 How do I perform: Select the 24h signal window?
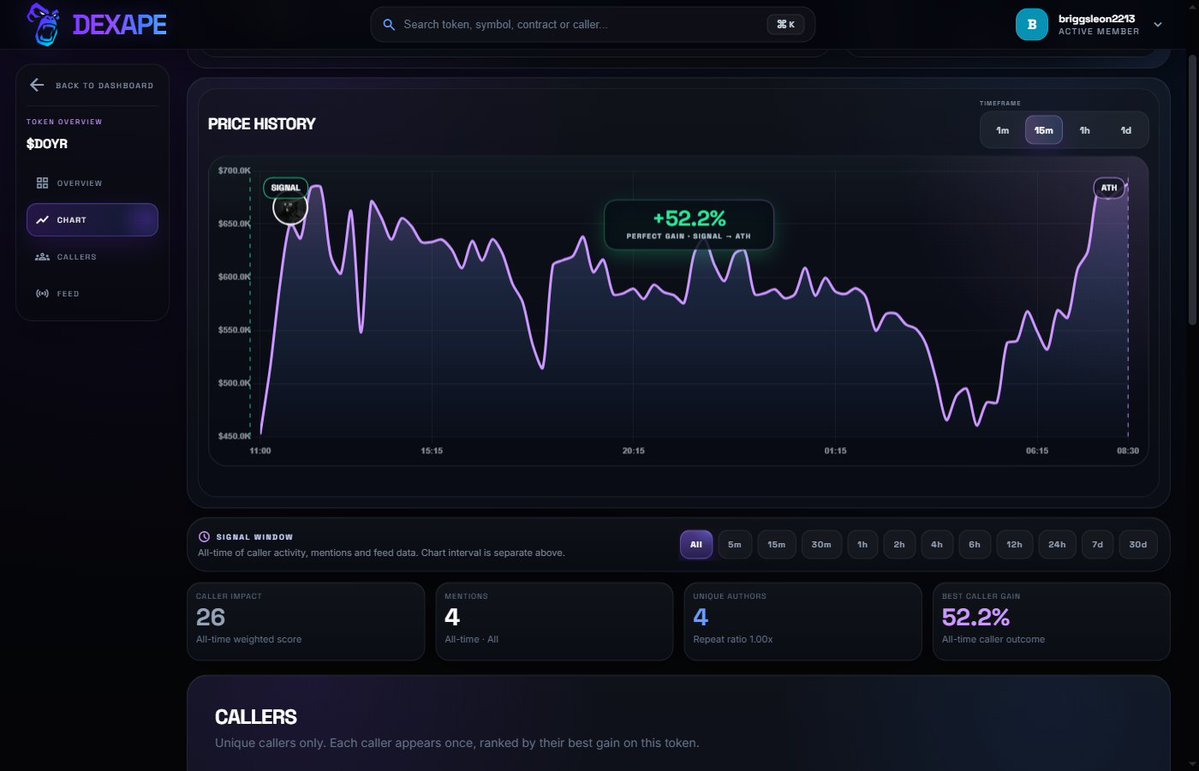pos(1057,545)
